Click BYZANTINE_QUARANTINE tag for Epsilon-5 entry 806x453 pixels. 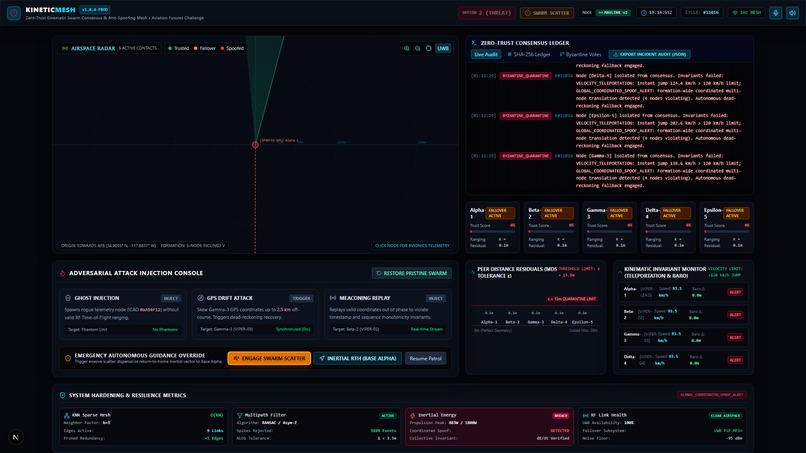(x=525, y=116)
